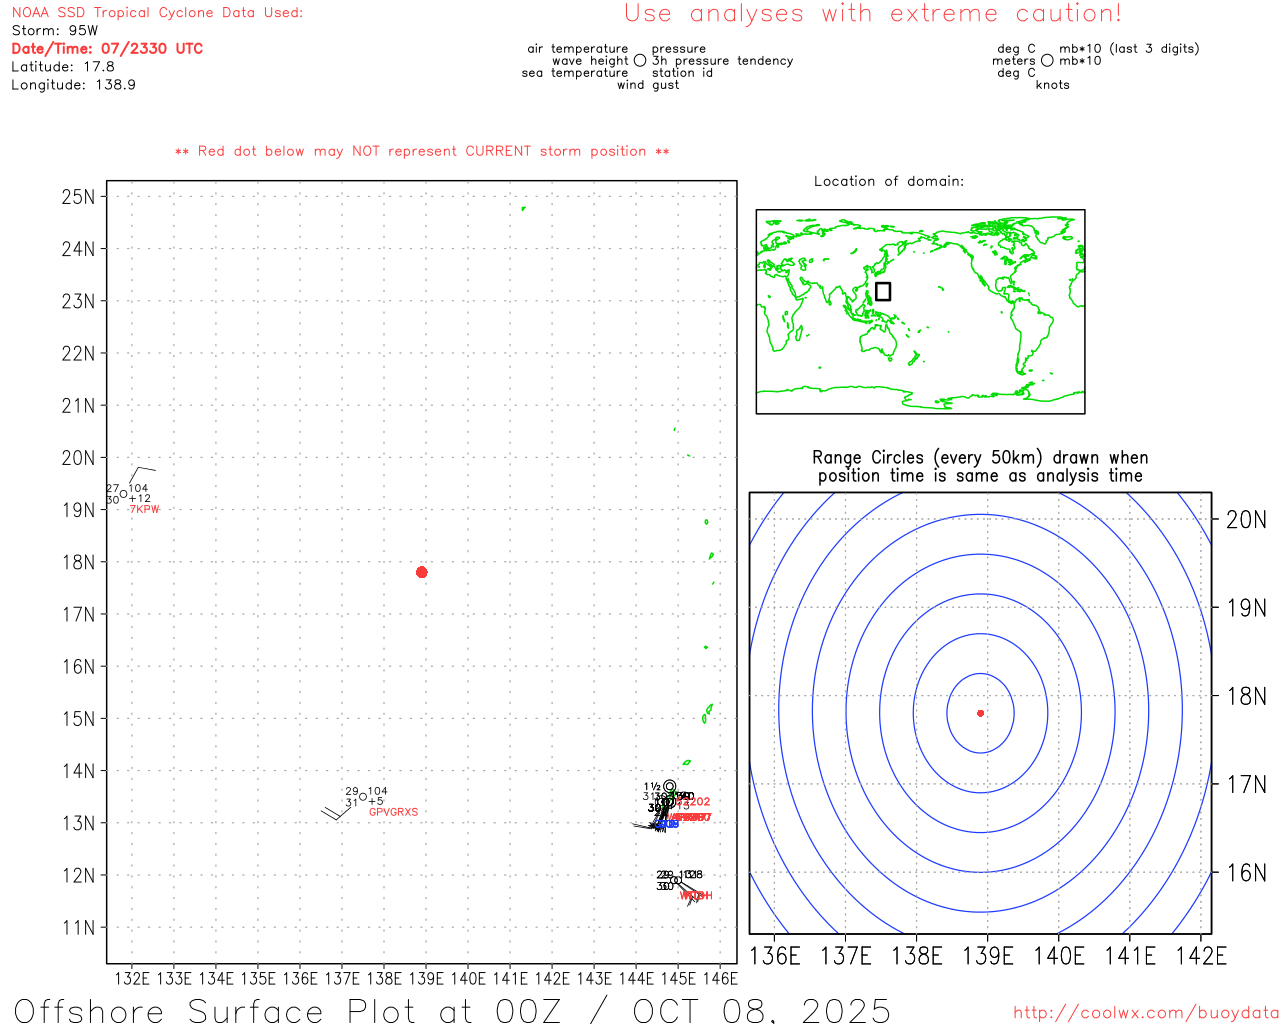
Task: Click the 'sea temperature' legend label
Action: click(575, 73)
